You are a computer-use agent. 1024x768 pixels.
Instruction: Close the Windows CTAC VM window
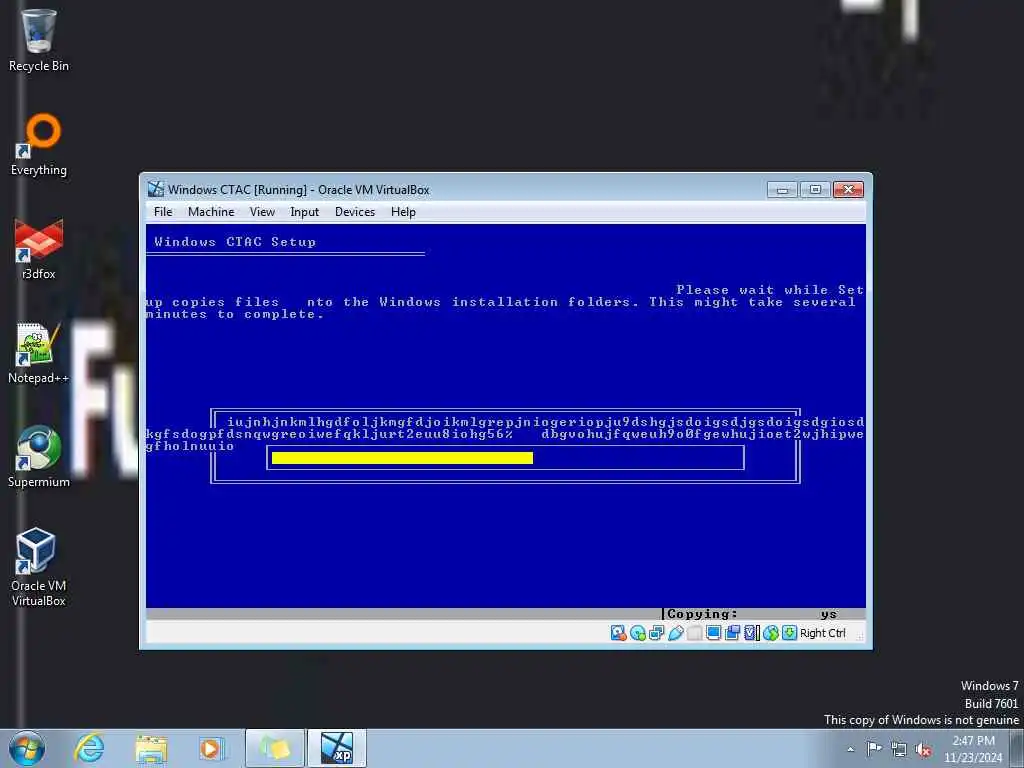[x=848, y=189]
